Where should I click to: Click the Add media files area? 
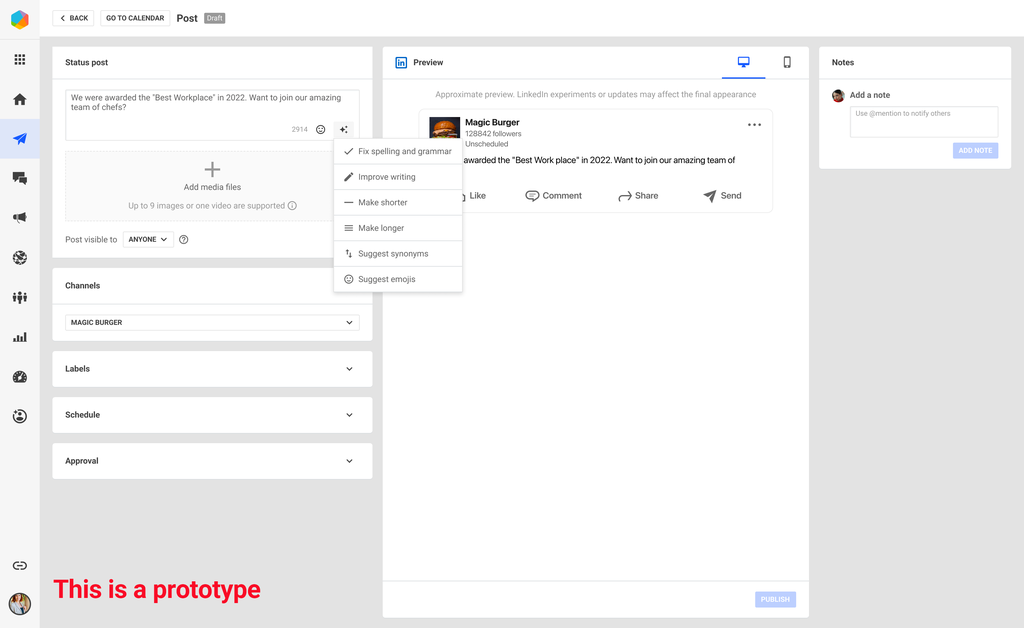click(212, 177)
